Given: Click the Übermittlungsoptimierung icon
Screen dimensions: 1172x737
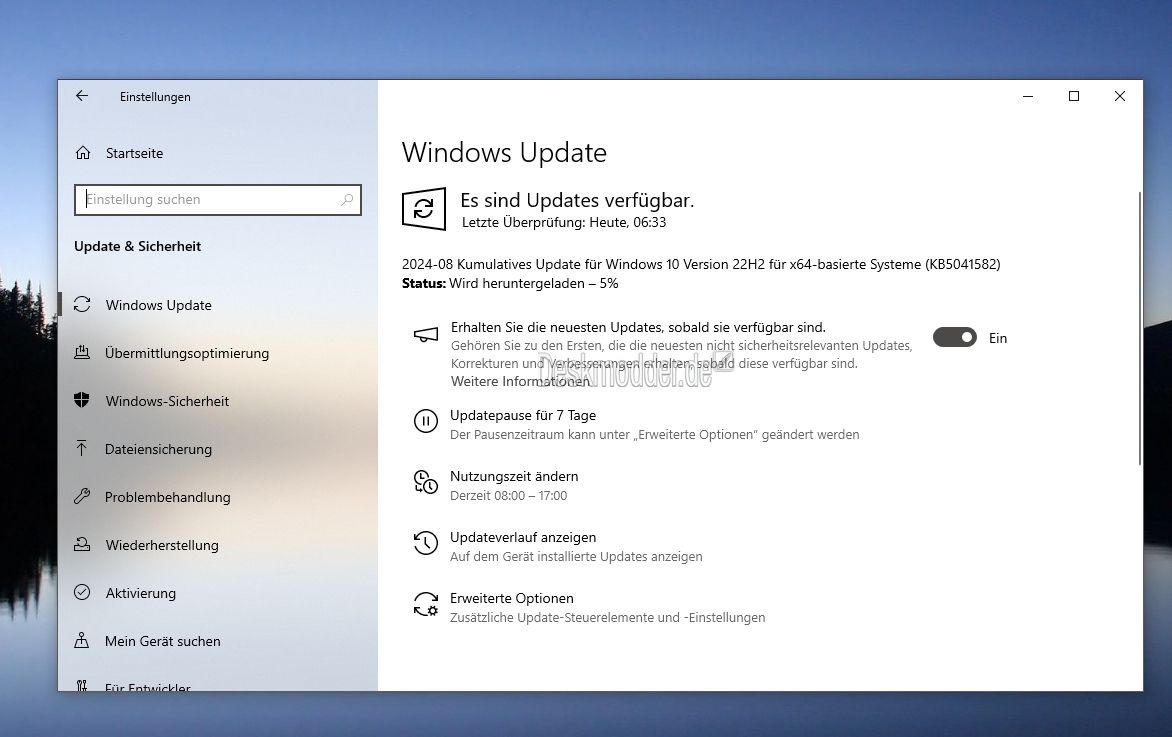Looking at the screenshot, I should [82, 353].
